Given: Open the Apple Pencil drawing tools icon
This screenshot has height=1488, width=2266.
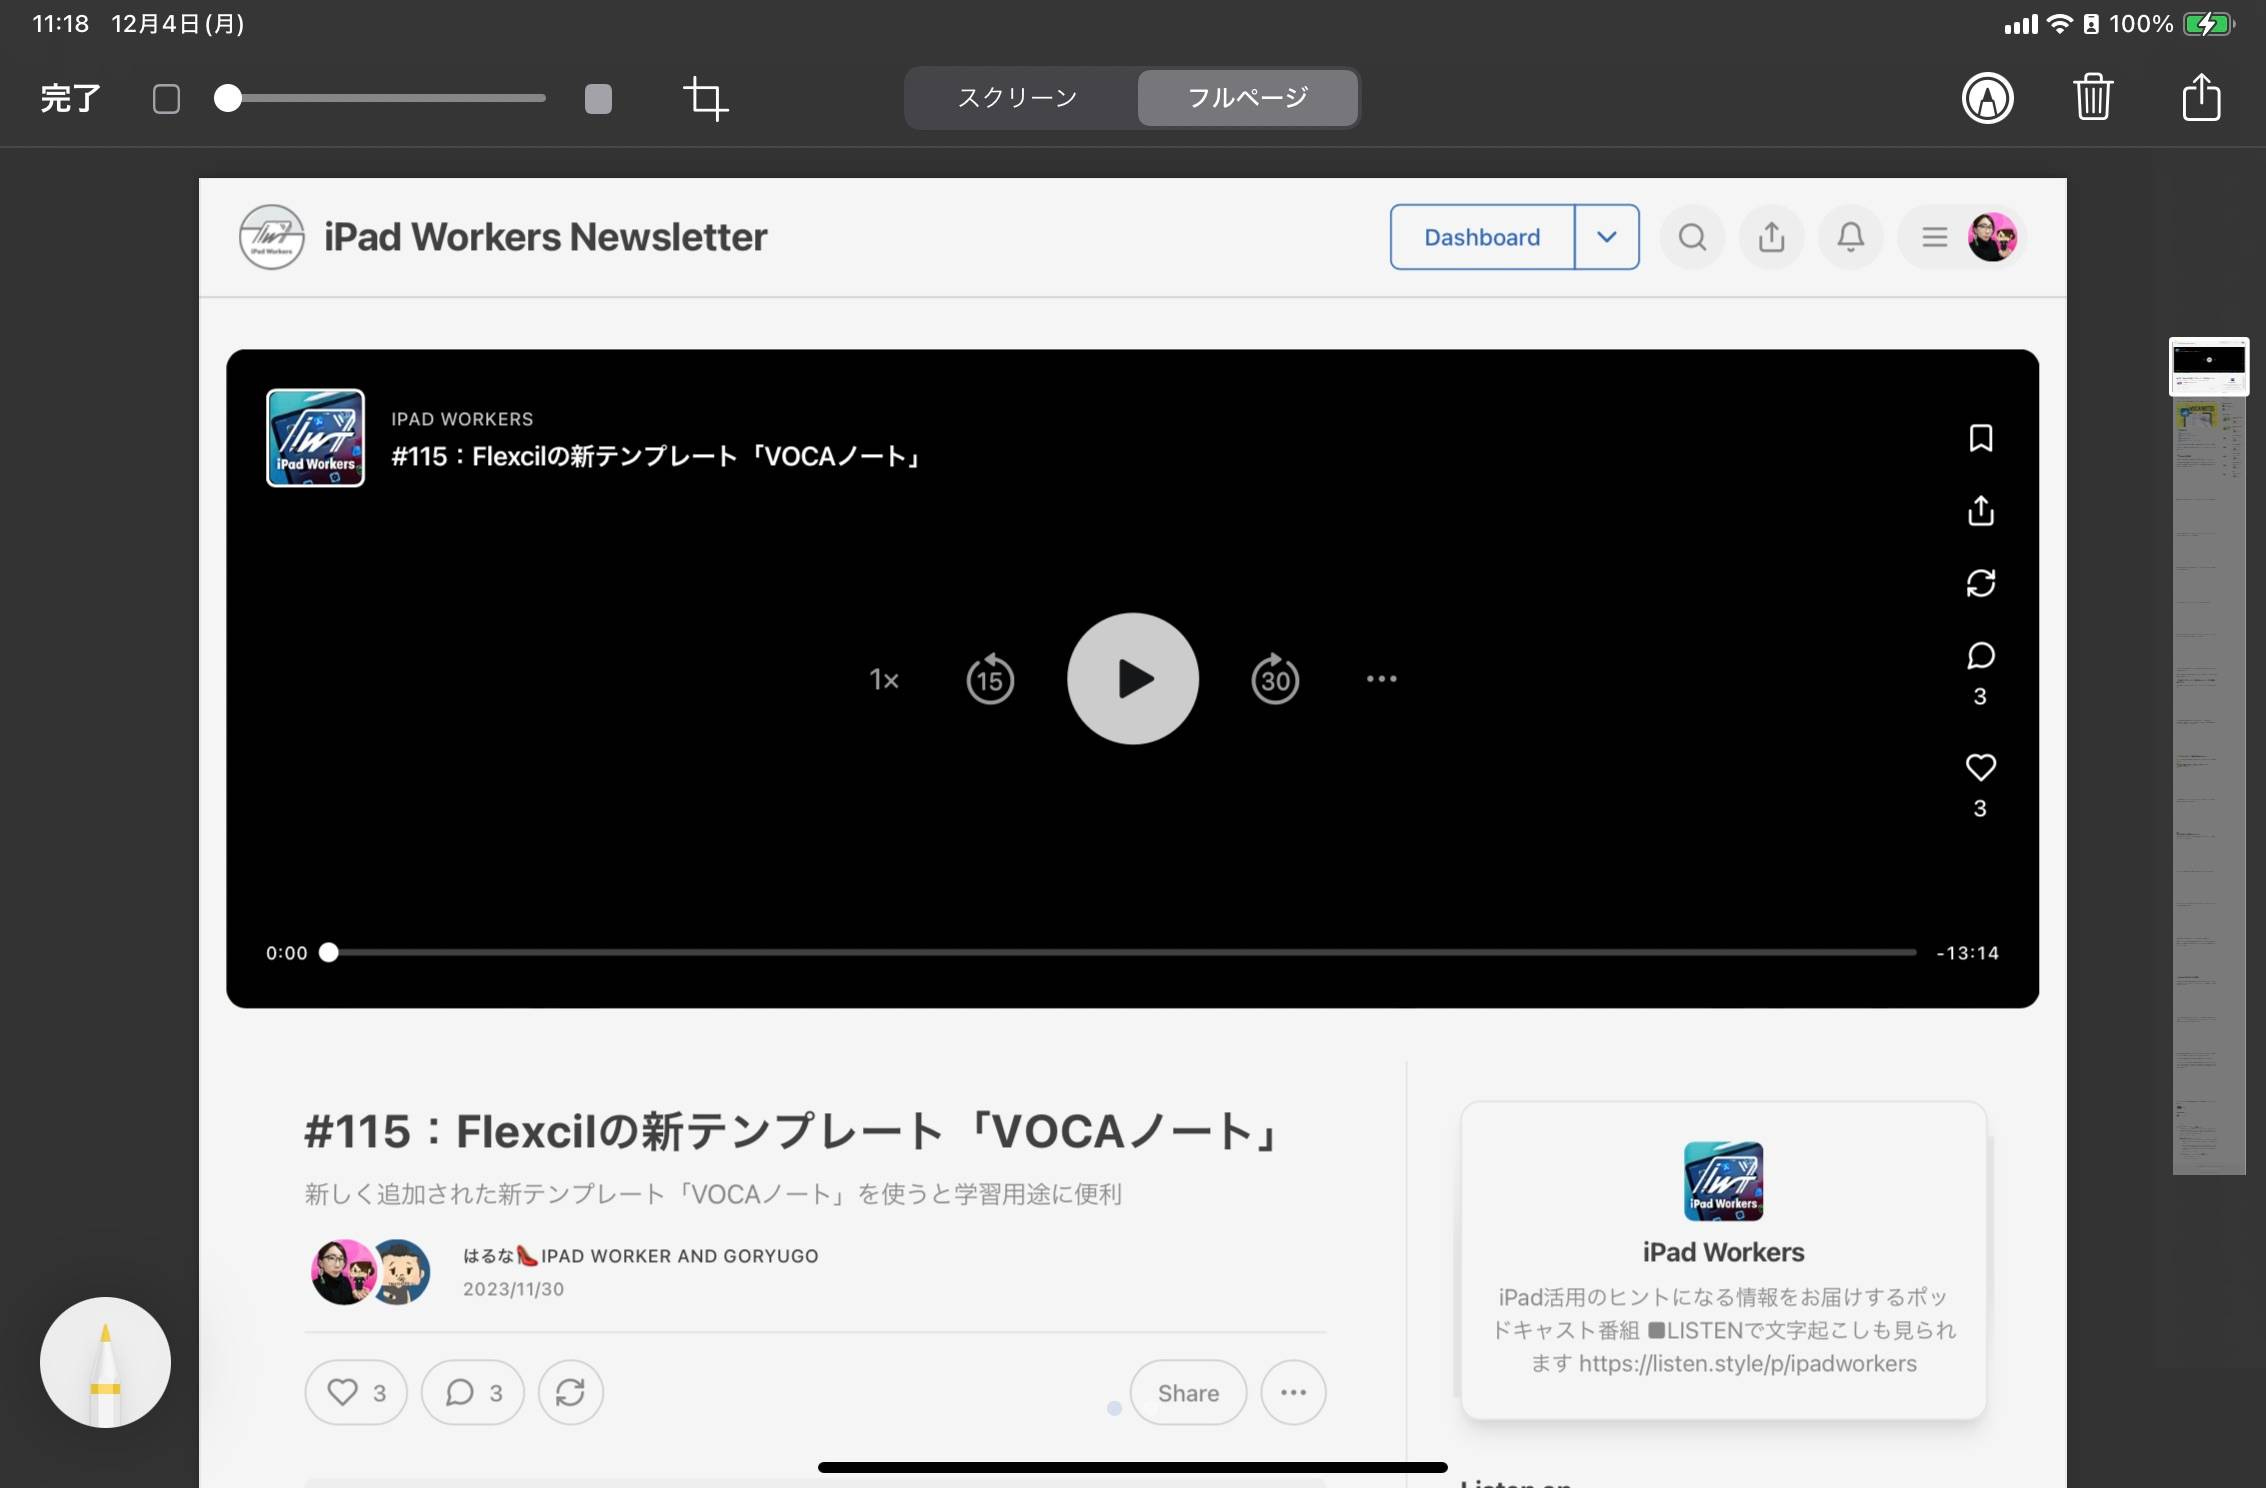Looking at the screenshot, I should (x=1988, y=98).
